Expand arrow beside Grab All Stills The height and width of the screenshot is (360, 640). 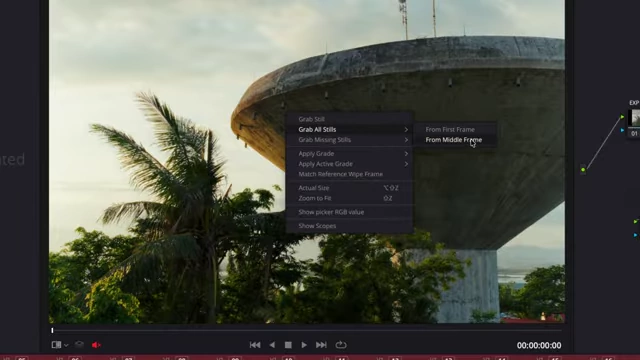click(x=406, y=129)
